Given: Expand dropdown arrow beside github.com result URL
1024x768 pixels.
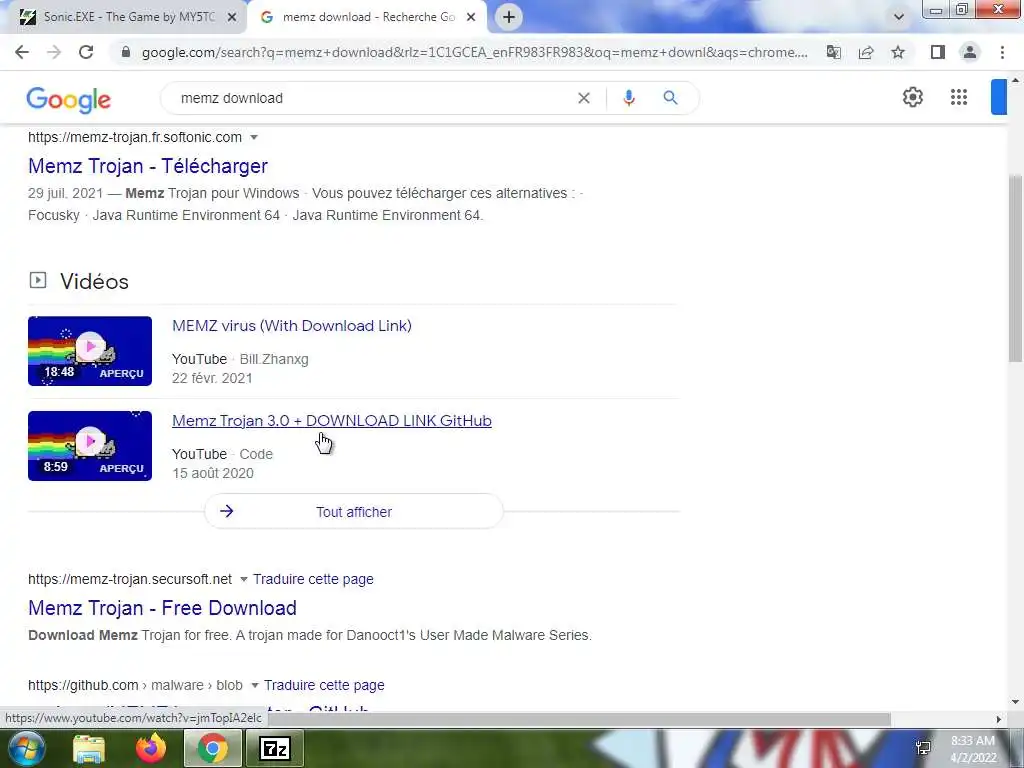Looking at the screenshot, I should [x=255, y=685].
